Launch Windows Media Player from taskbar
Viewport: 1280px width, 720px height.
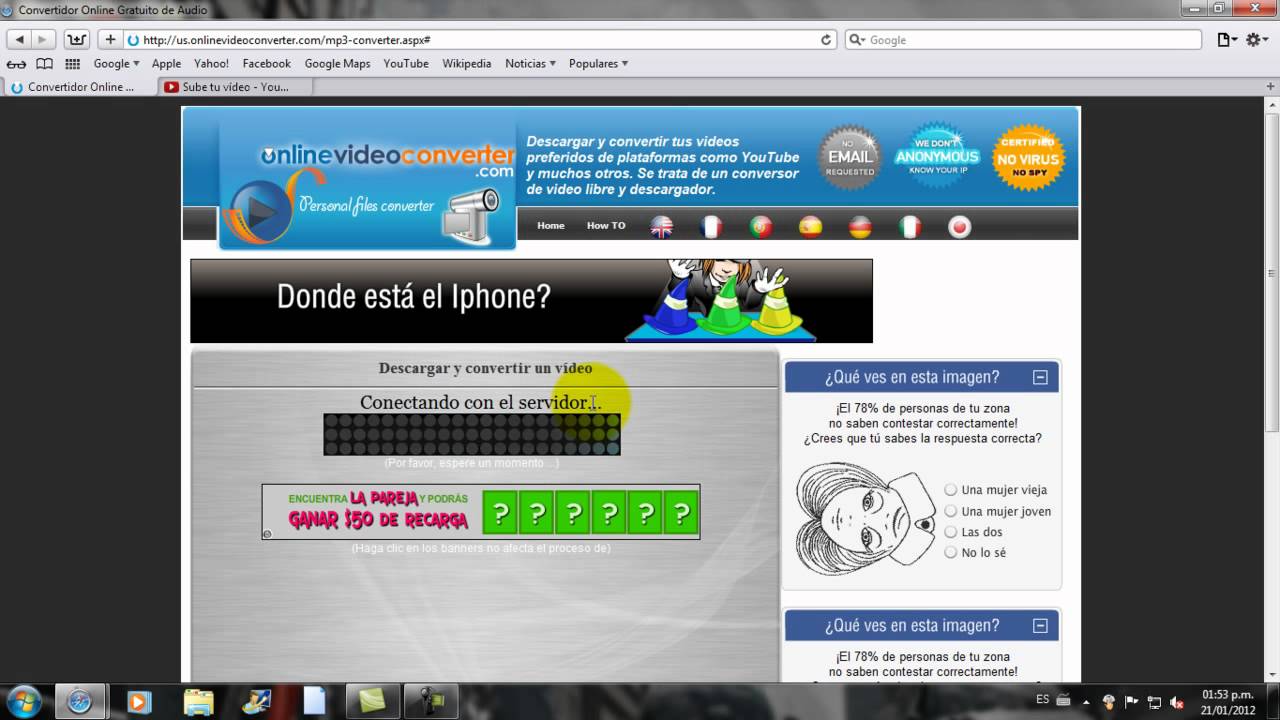pyautogui.click(x=139, y=701)
